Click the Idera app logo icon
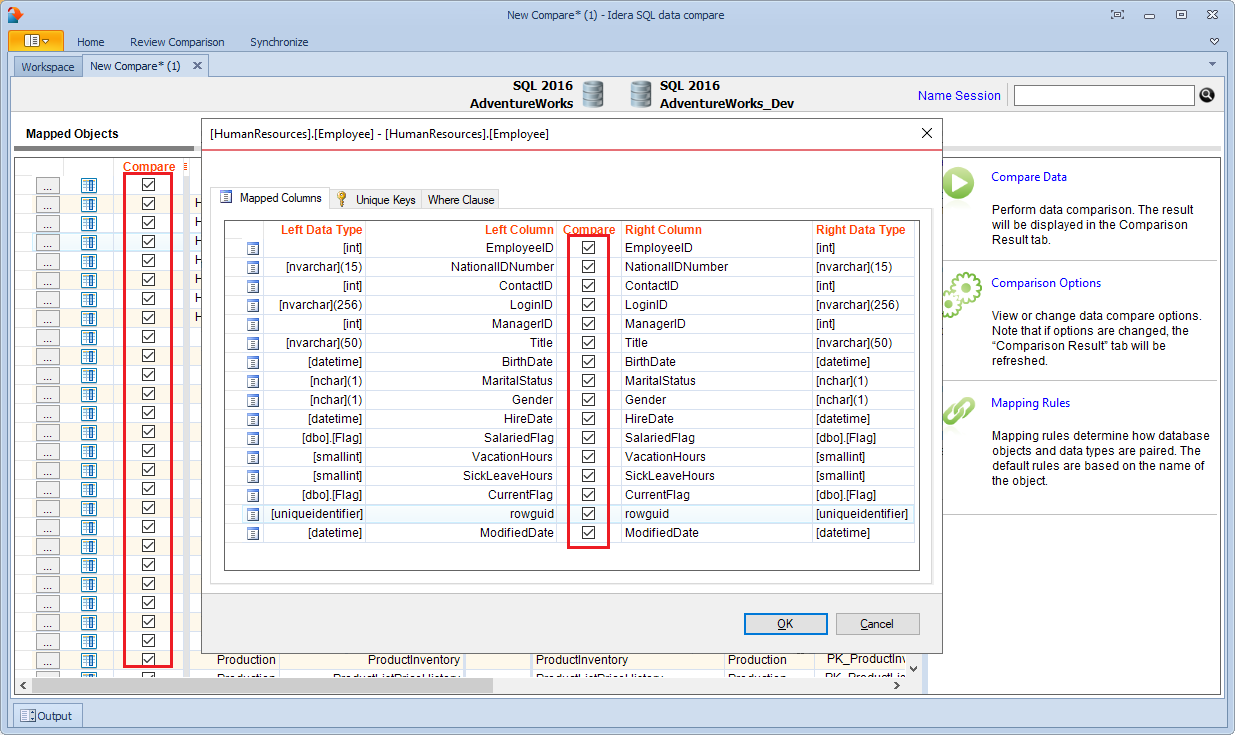Screen dimensions: 1235x735 tap(15, 14)
